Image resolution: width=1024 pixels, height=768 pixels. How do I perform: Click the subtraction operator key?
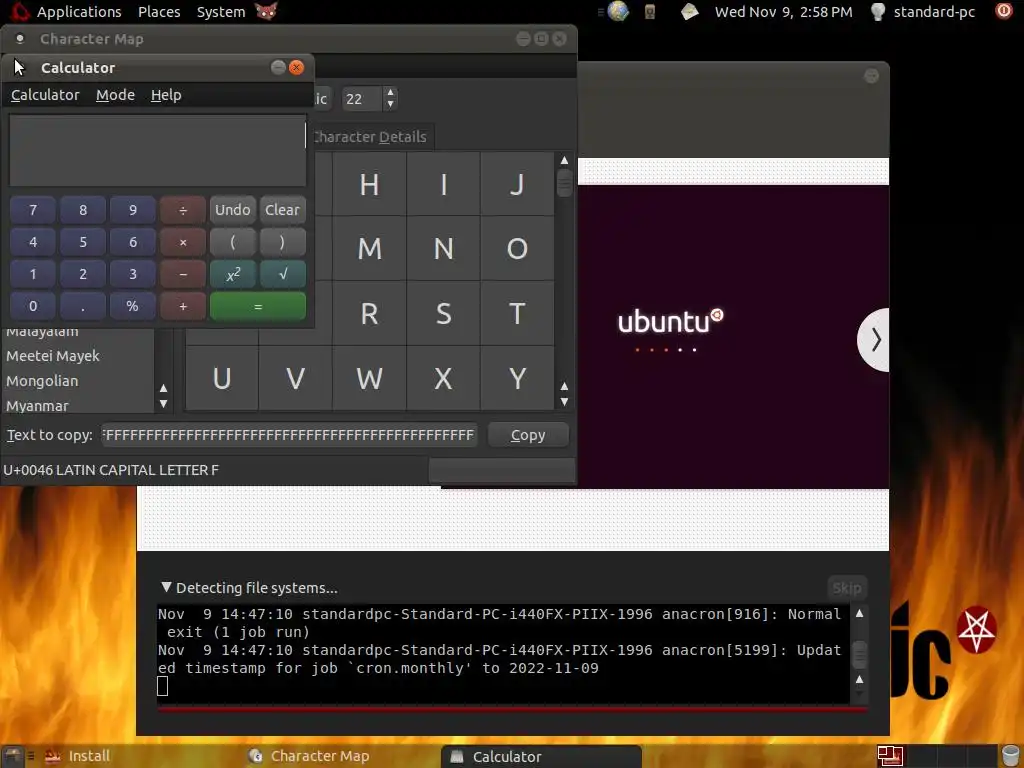tap(183, 274)
